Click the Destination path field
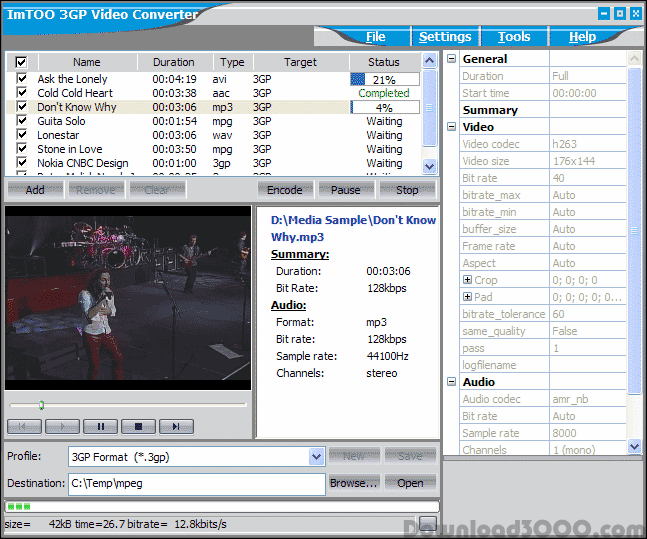 197,484
